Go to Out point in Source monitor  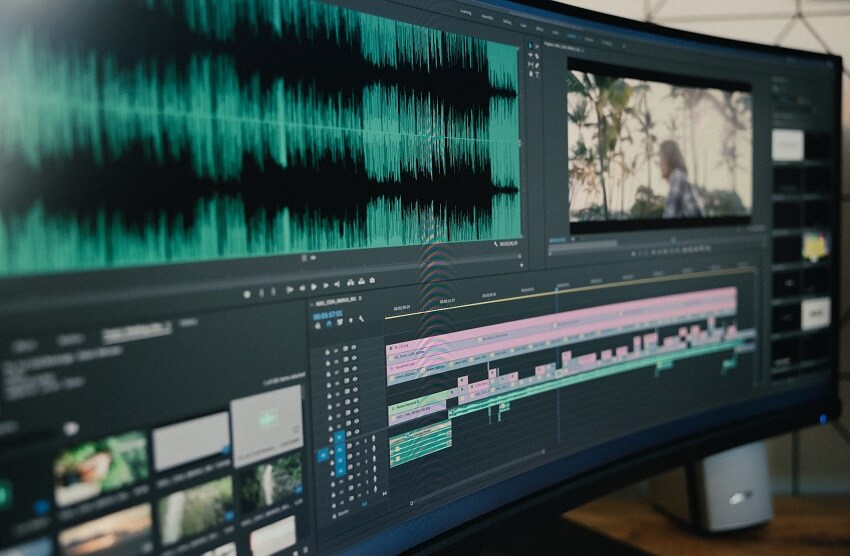point(337,284)
